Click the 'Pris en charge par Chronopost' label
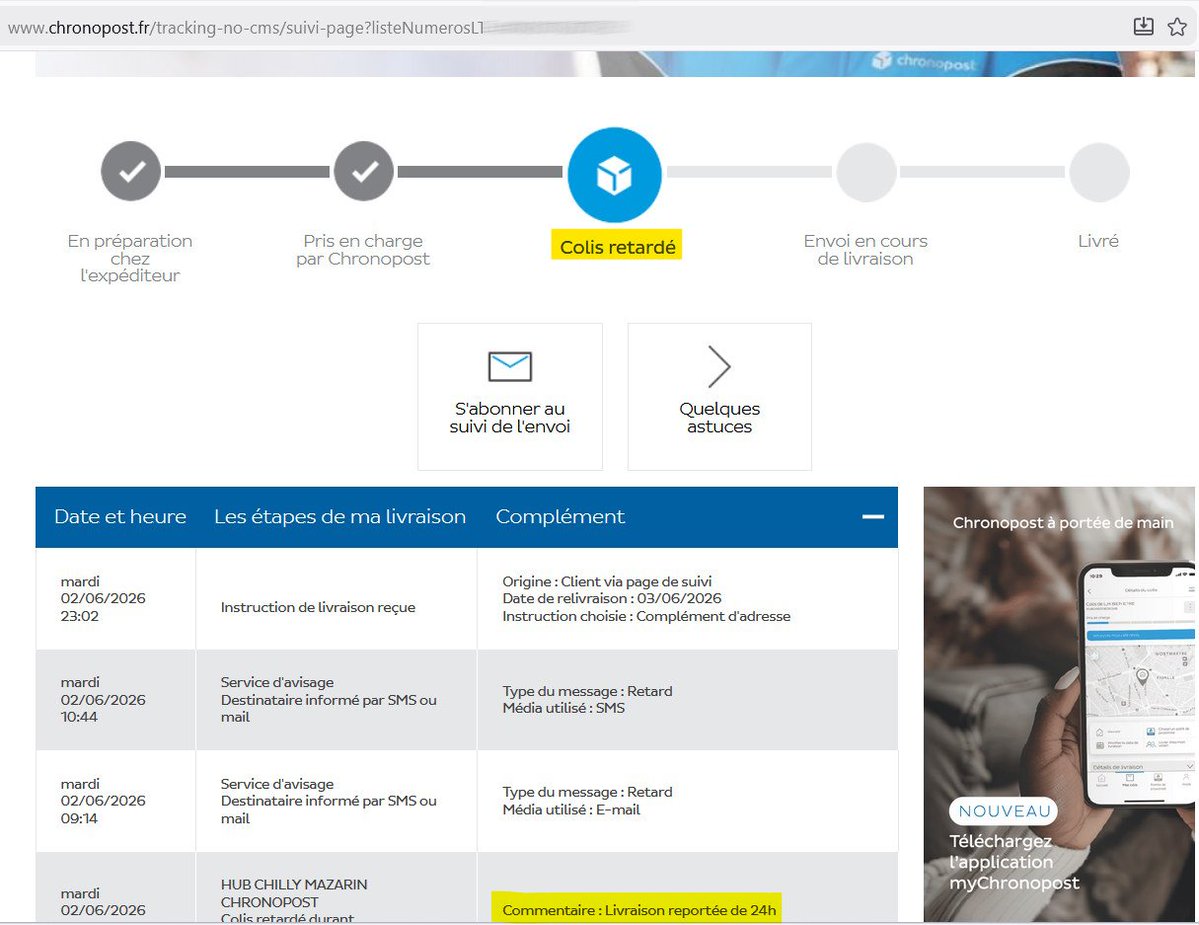 click(x=363, y=250)
